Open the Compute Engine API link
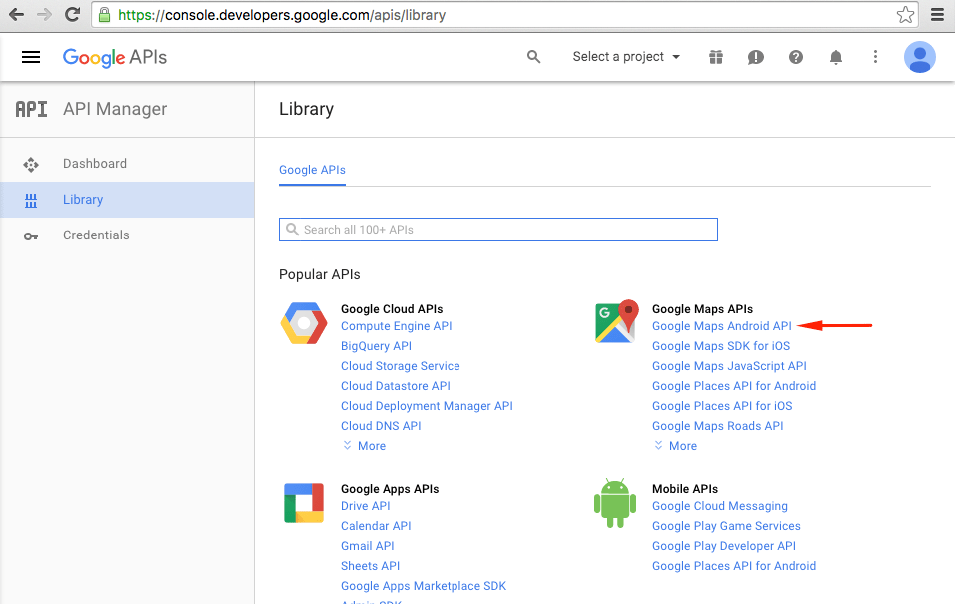Viewport: 955px width, 604px height. pos(396,326)
